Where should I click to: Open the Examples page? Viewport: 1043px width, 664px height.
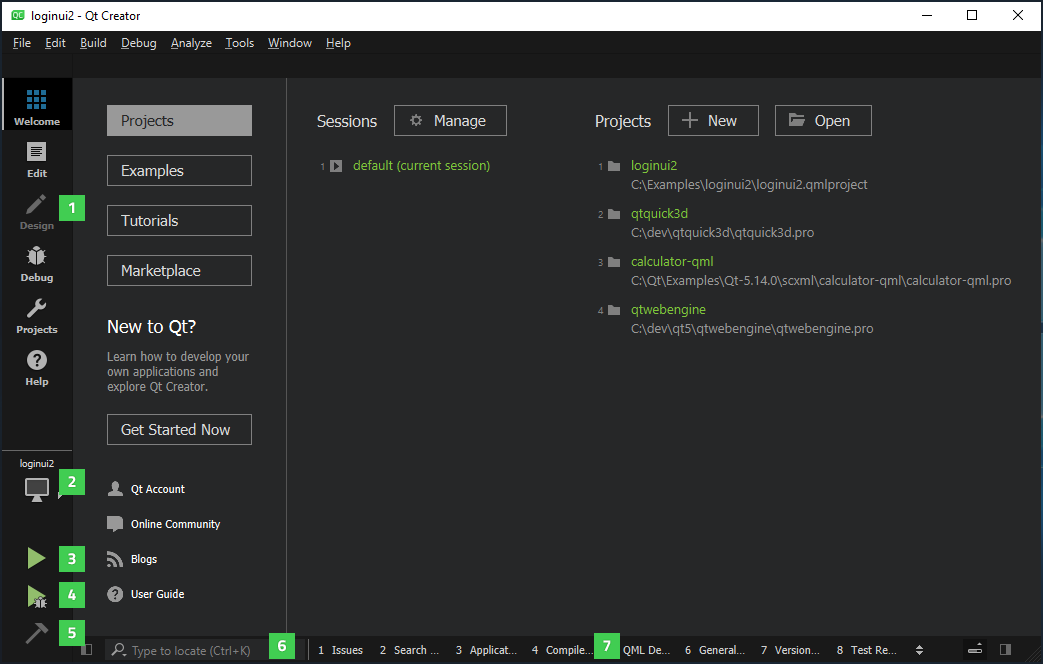[180, 170]
